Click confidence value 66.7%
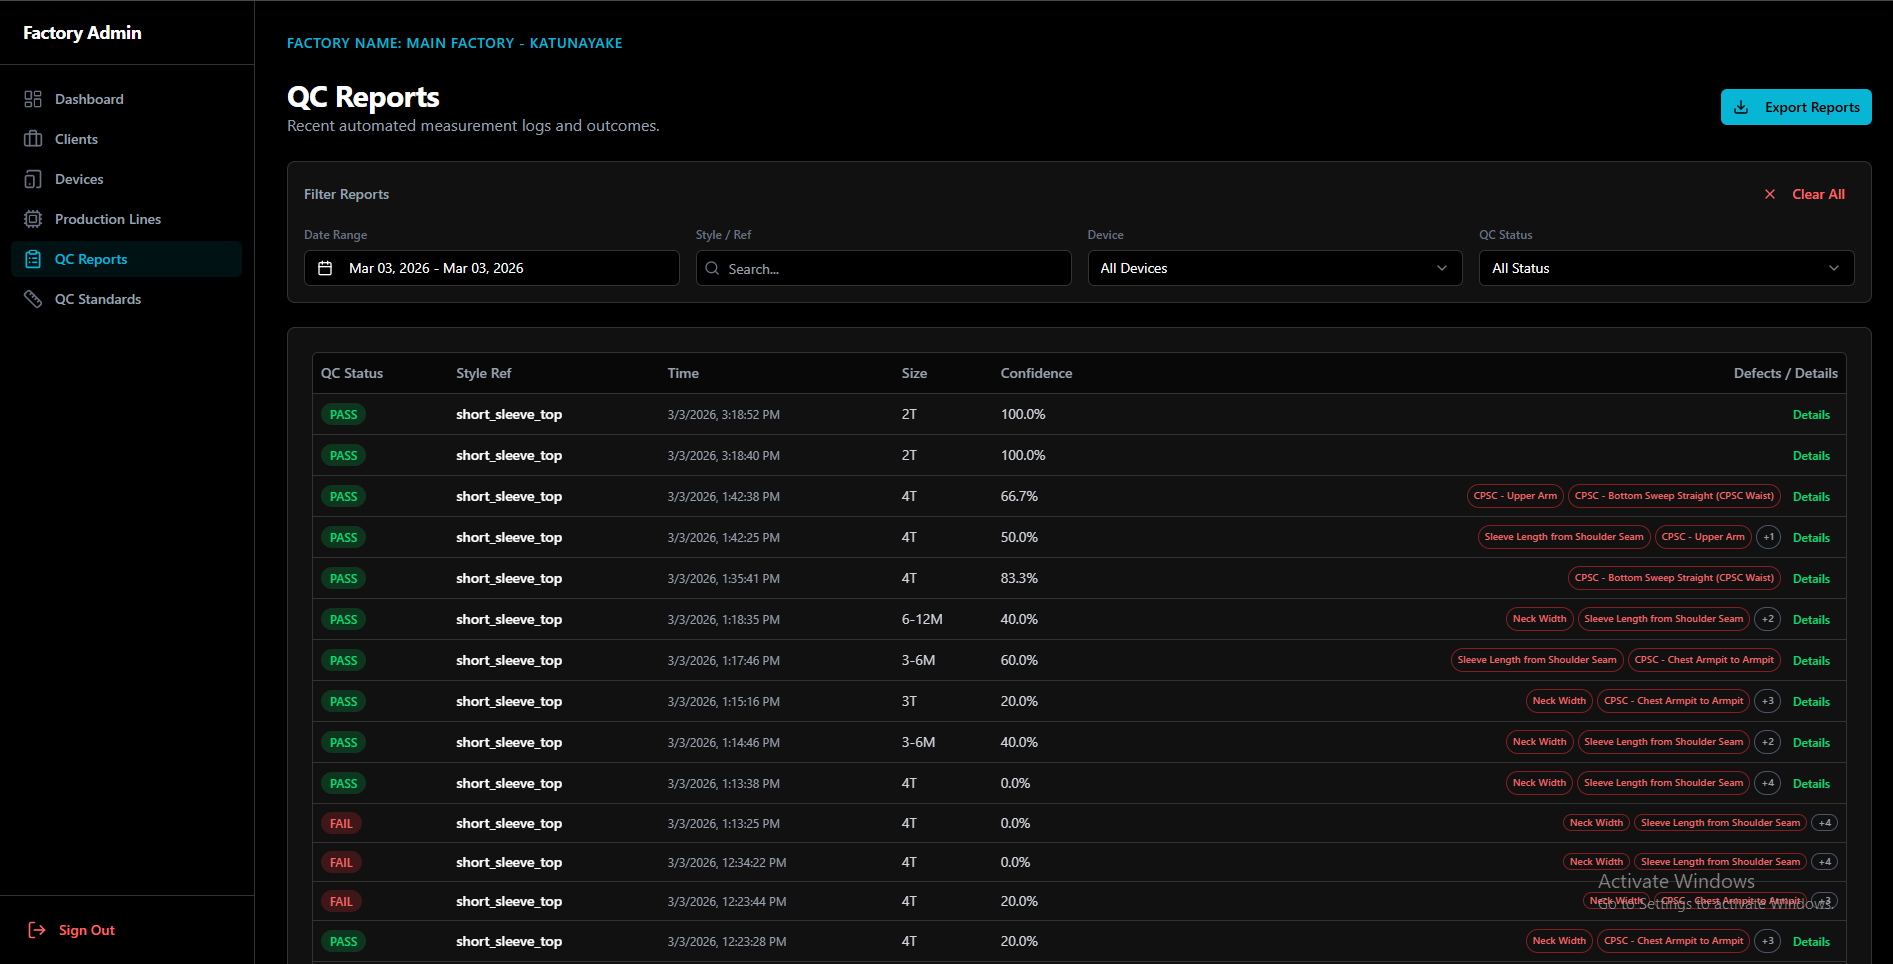 (x=1019, y=496)
